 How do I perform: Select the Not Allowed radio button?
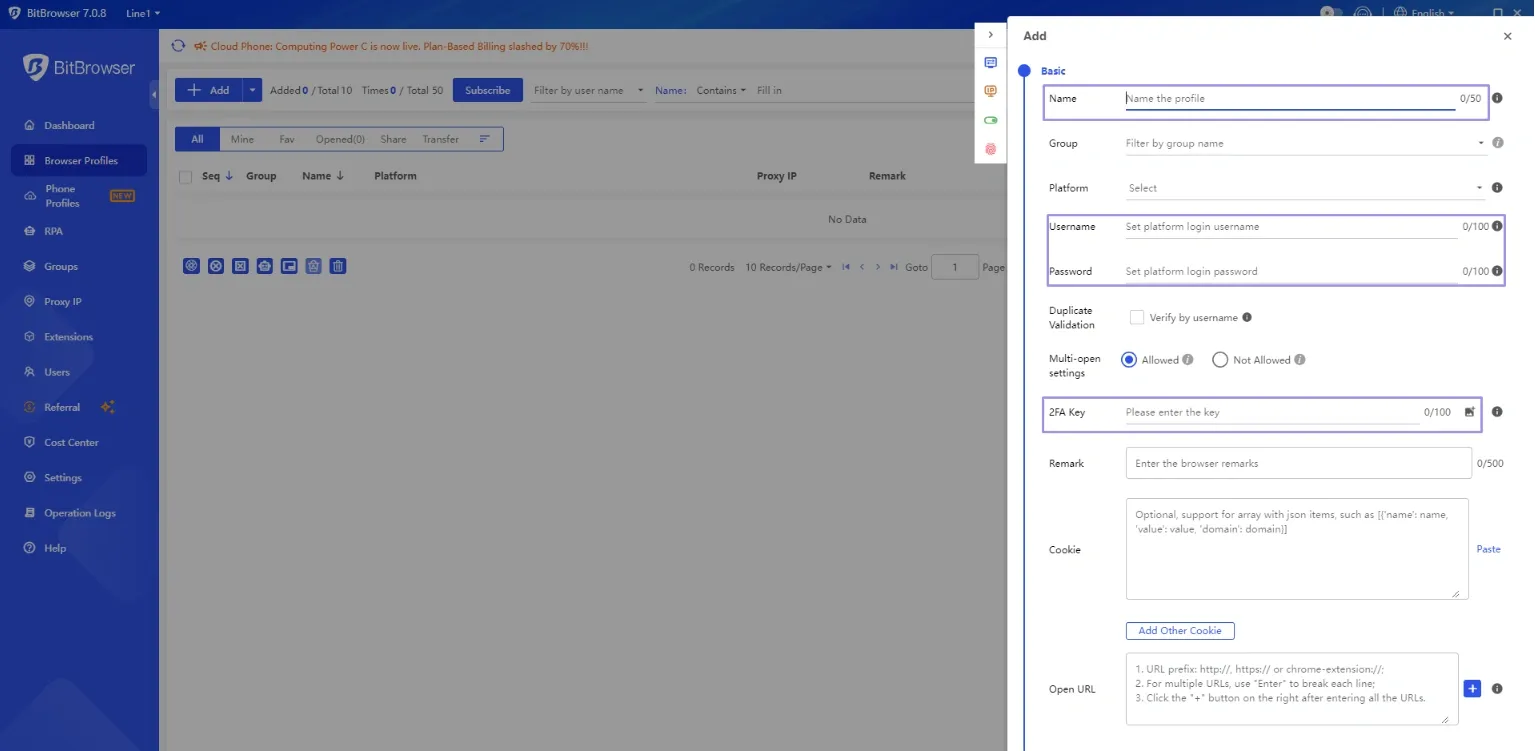pyautogui.click(x=1220, y=360)
